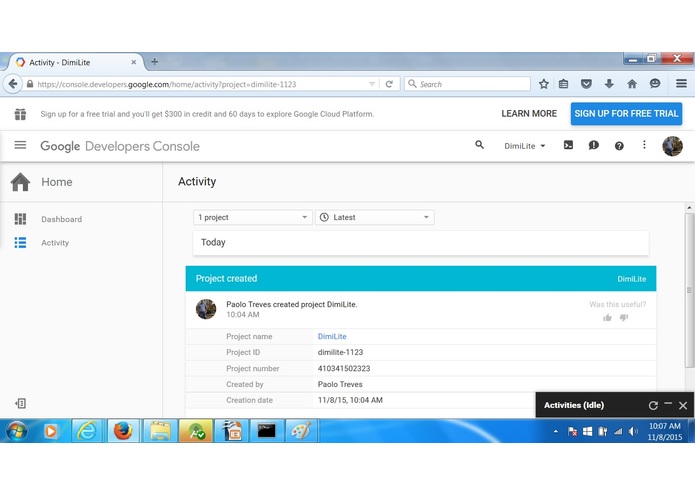695x494 pixels.
Task: Click the account profile picture
Action: (672, 146)
